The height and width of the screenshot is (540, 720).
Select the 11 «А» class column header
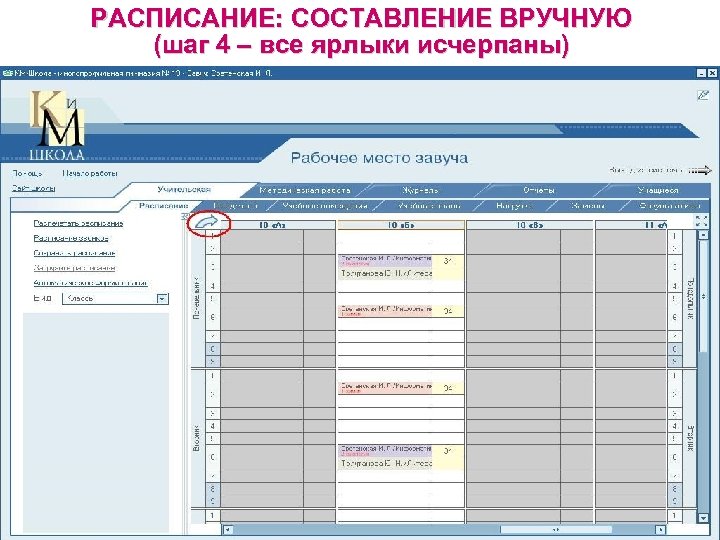click(x=631, y=225)
